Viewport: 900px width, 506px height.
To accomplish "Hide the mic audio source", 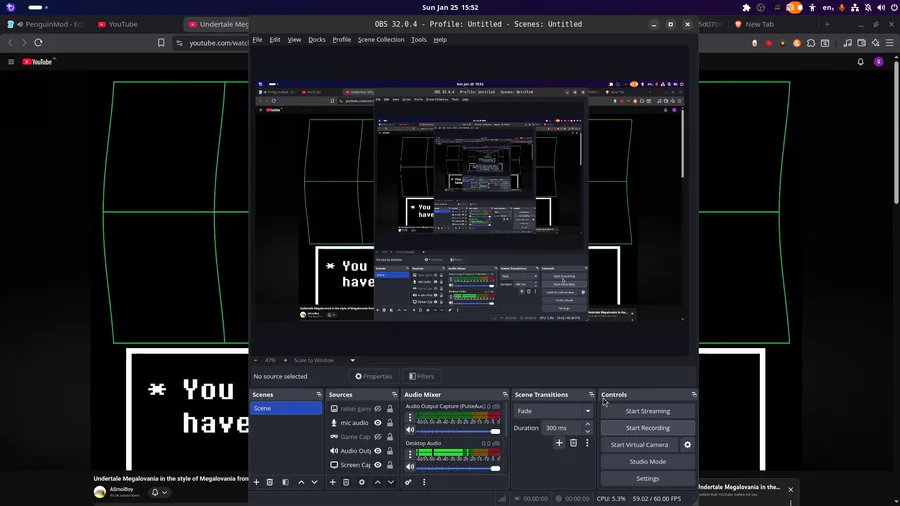I will (x=378, y=423).
